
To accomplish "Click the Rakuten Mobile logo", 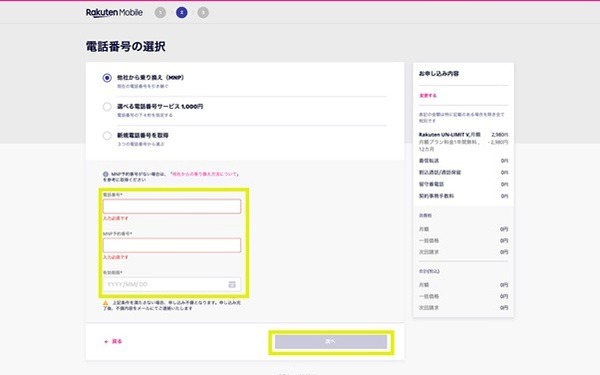I will (114, 13).
